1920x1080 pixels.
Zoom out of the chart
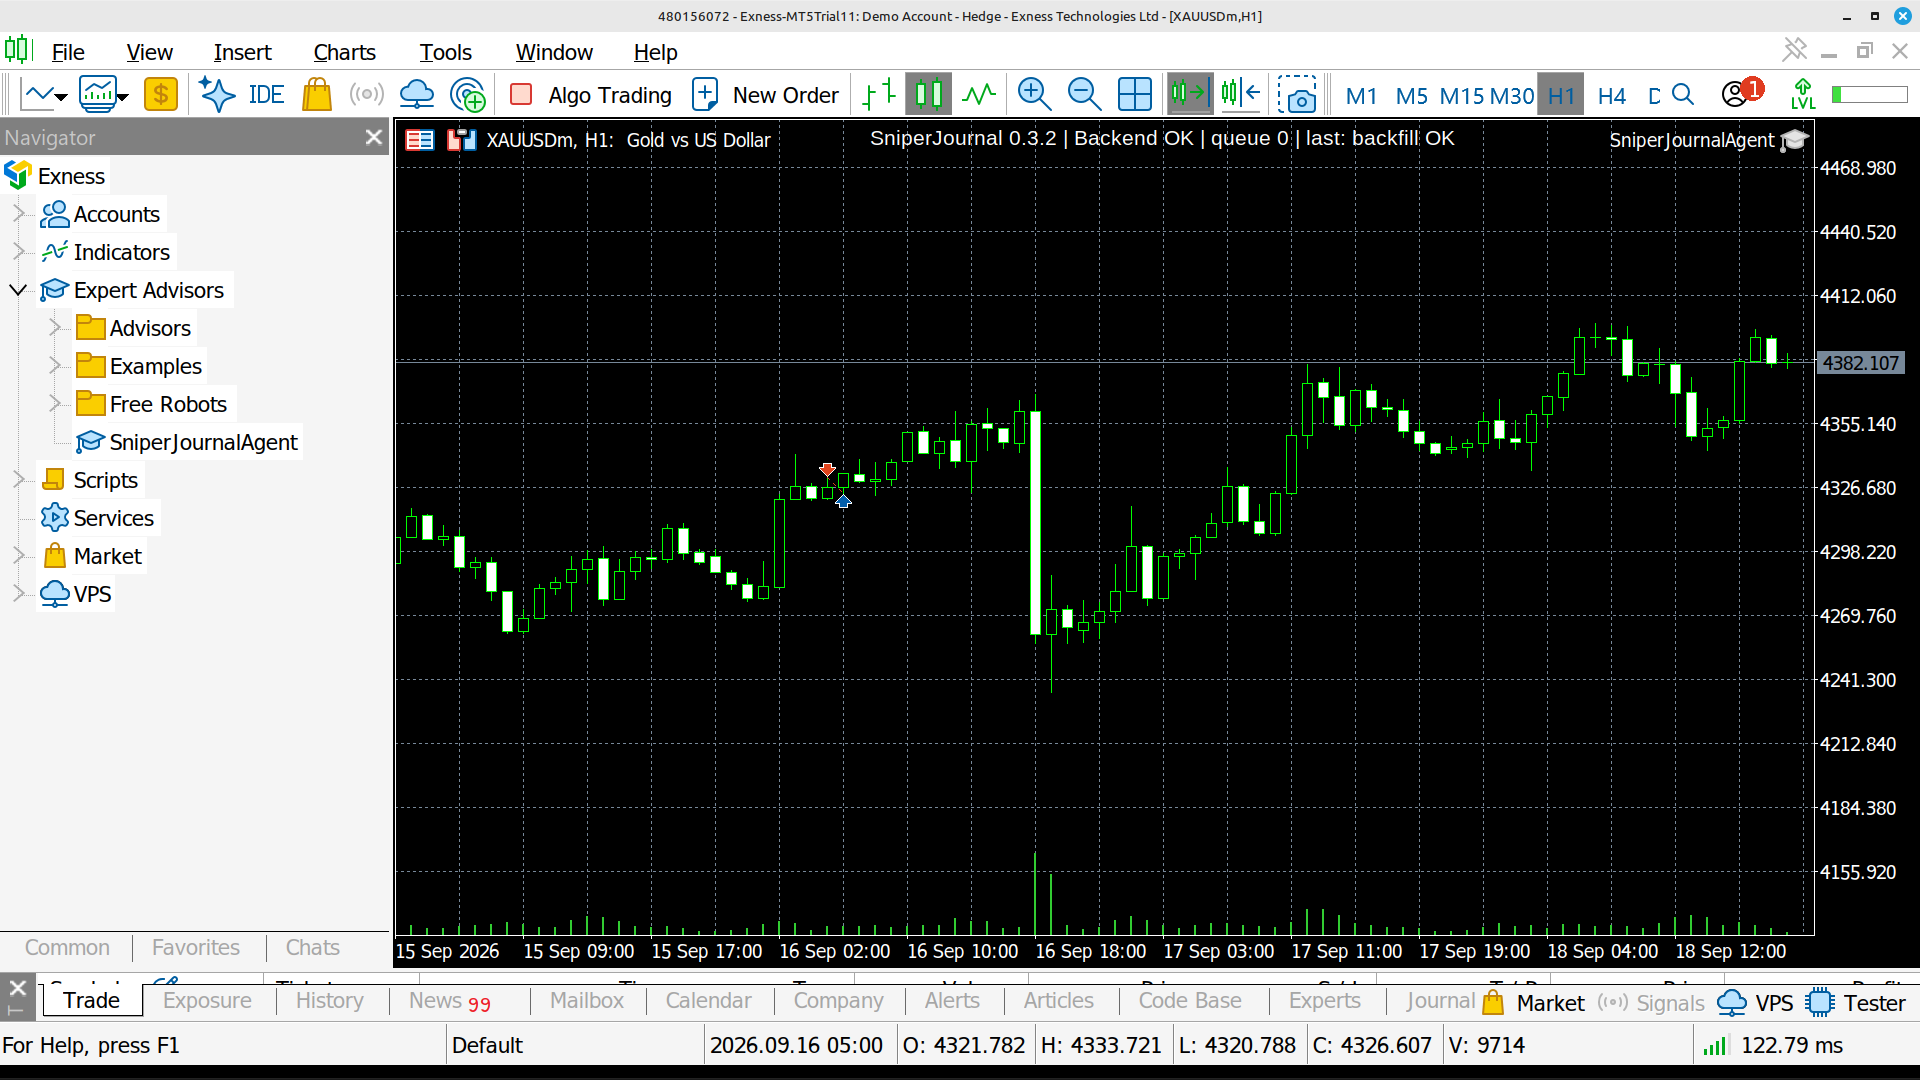pos(1084,95)
